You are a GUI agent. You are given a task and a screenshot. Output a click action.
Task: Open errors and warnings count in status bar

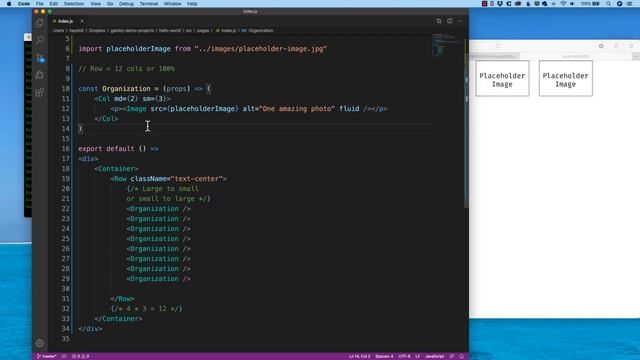pyautogui.click(x=80, y=356)
